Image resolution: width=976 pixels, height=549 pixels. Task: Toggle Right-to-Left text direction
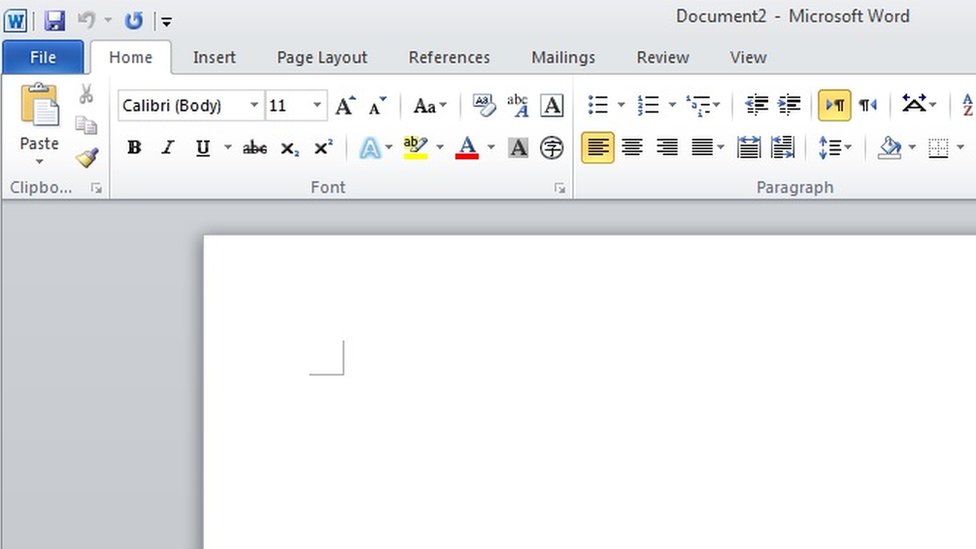(x=868, y=105)
